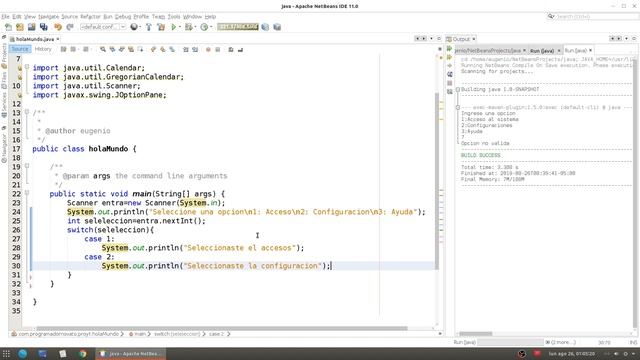Click the editor horizontal scrollbar

(222, 328)
